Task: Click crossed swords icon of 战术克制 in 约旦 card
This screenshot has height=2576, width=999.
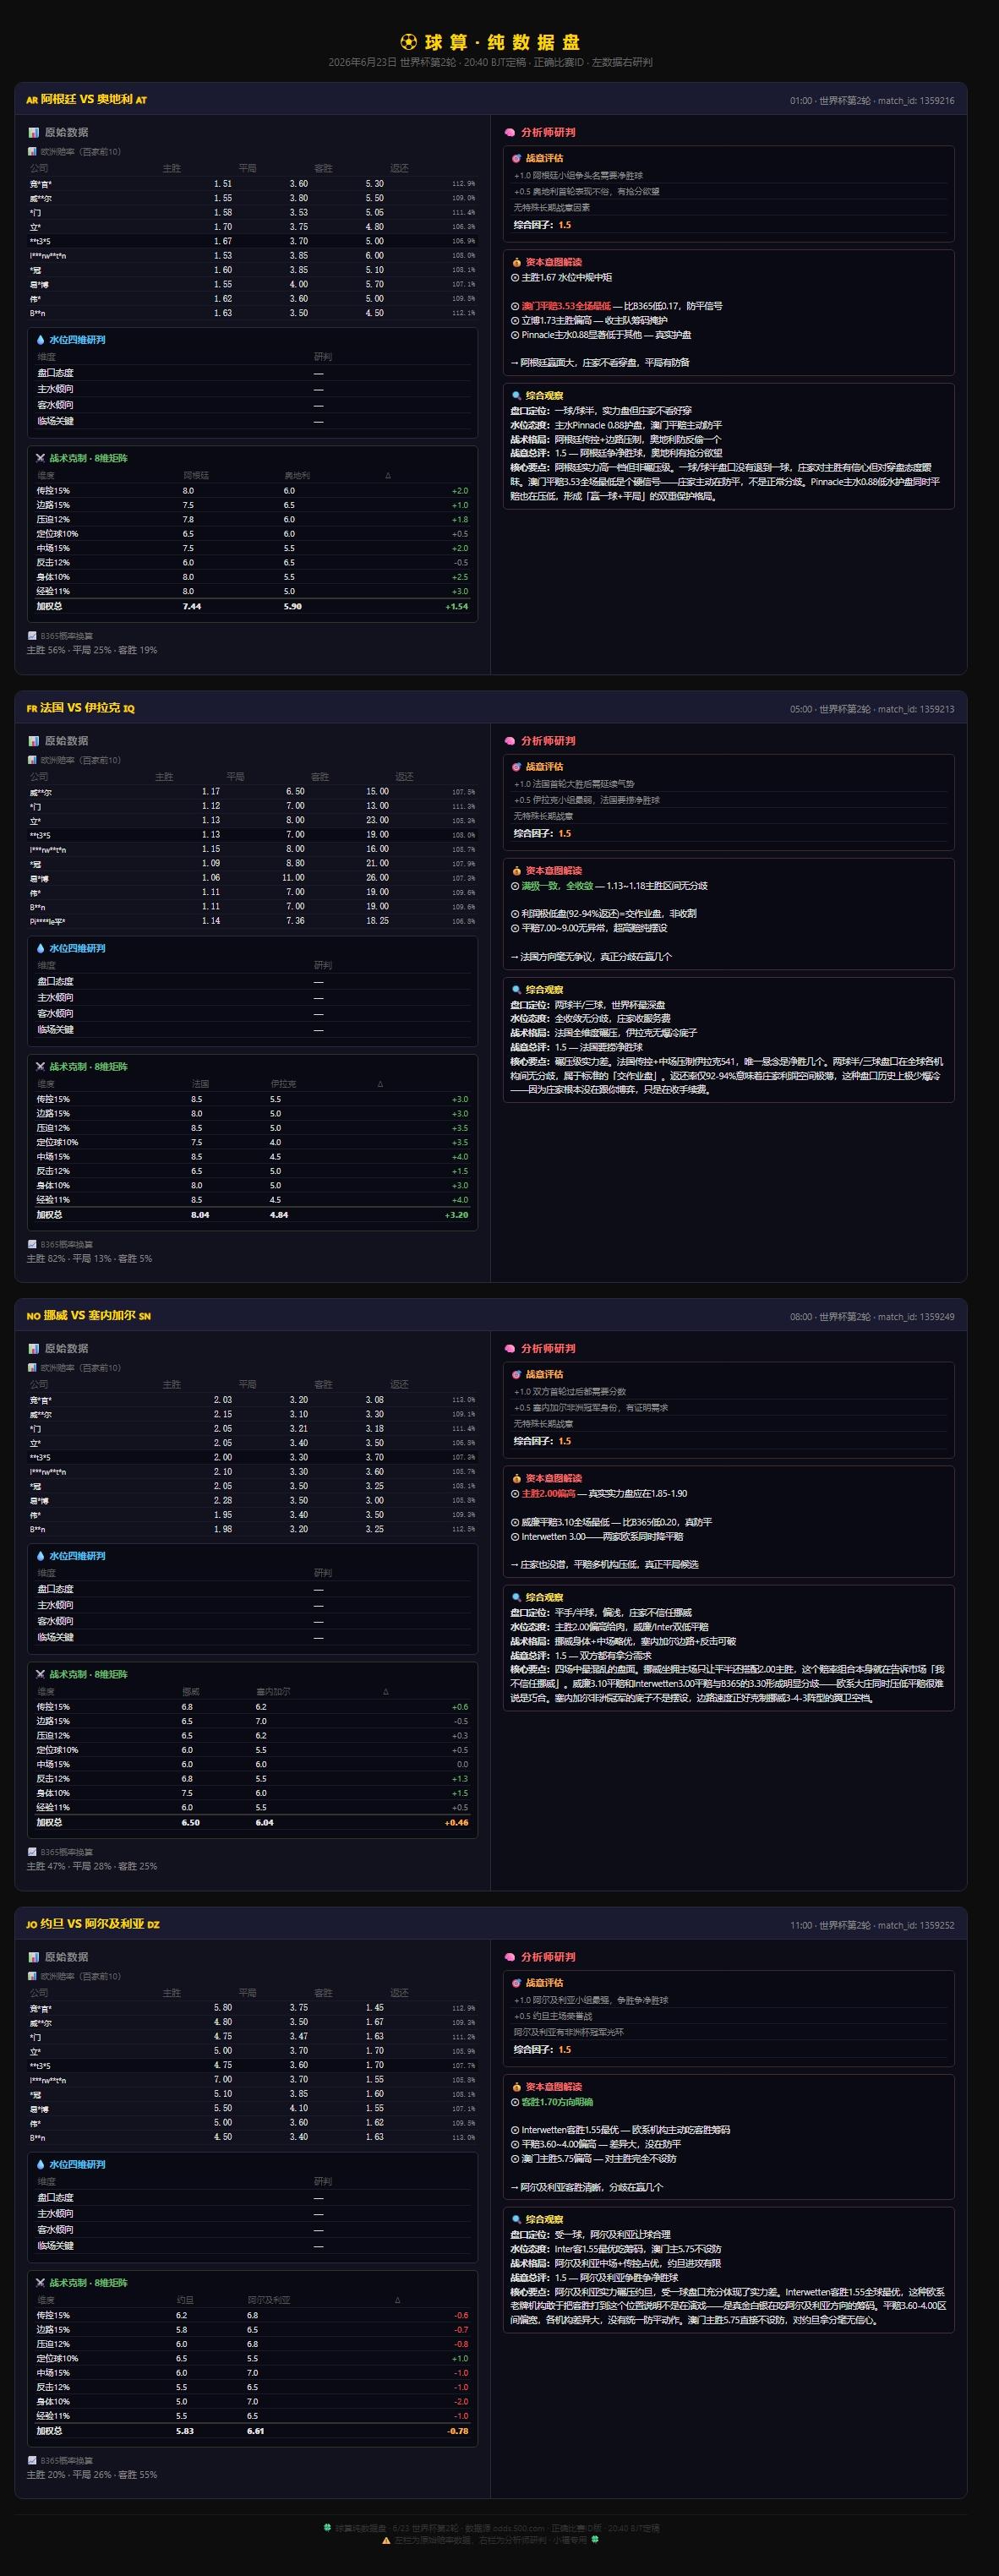Action: (41, 2283)
